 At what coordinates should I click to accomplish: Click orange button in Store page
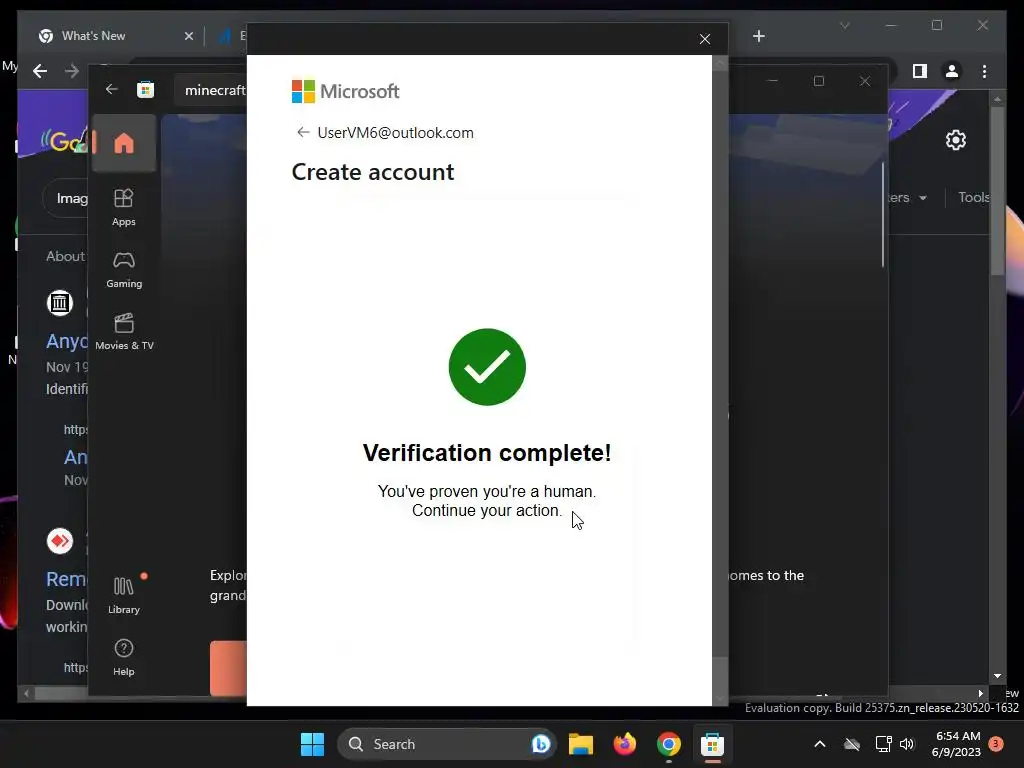click(228, 668)
